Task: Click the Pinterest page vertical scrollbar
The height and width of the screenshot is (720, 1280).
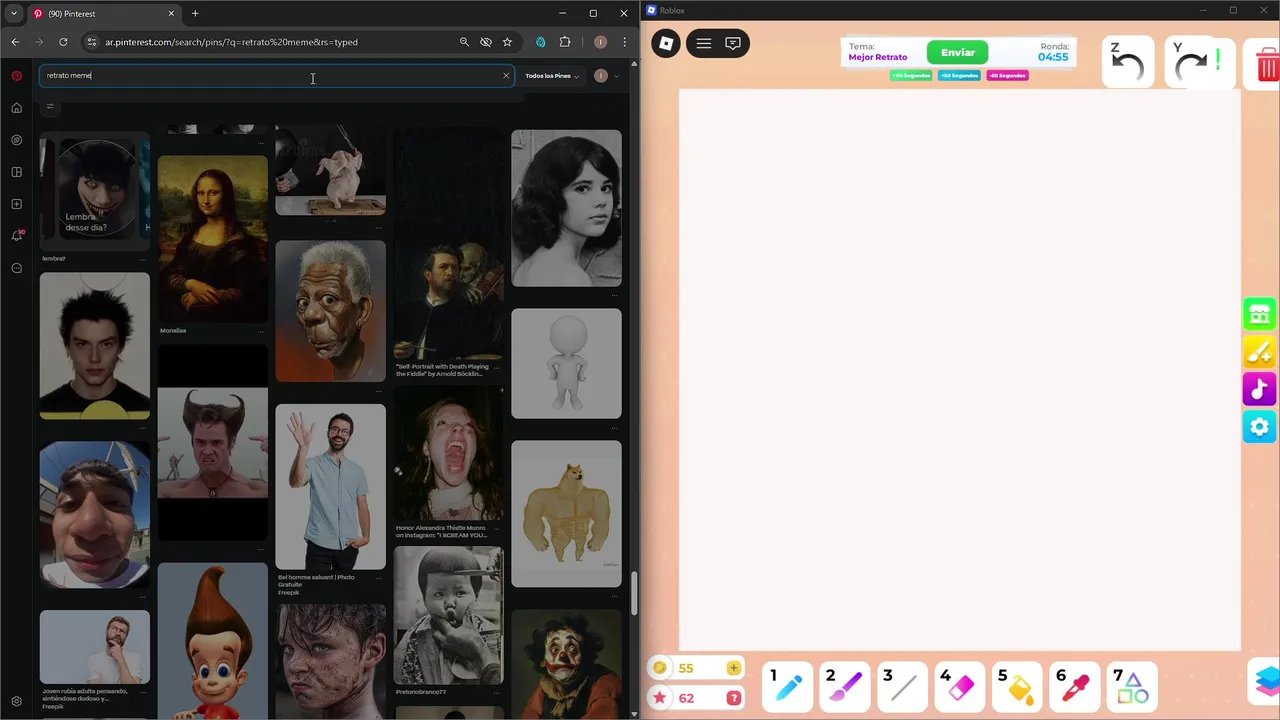Action: tap(634, 592)
